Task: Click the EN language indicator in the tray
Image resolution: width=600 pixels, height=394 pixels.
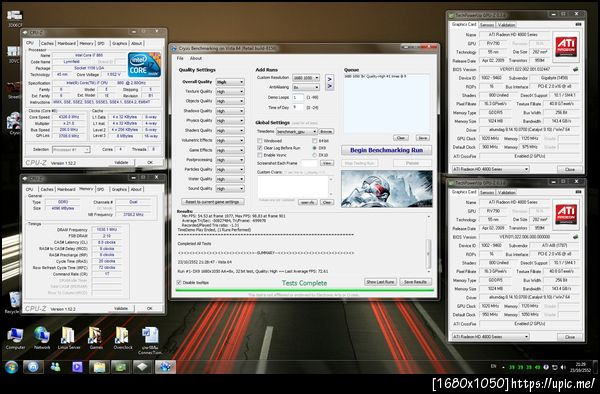Action: tap(494, 366)
